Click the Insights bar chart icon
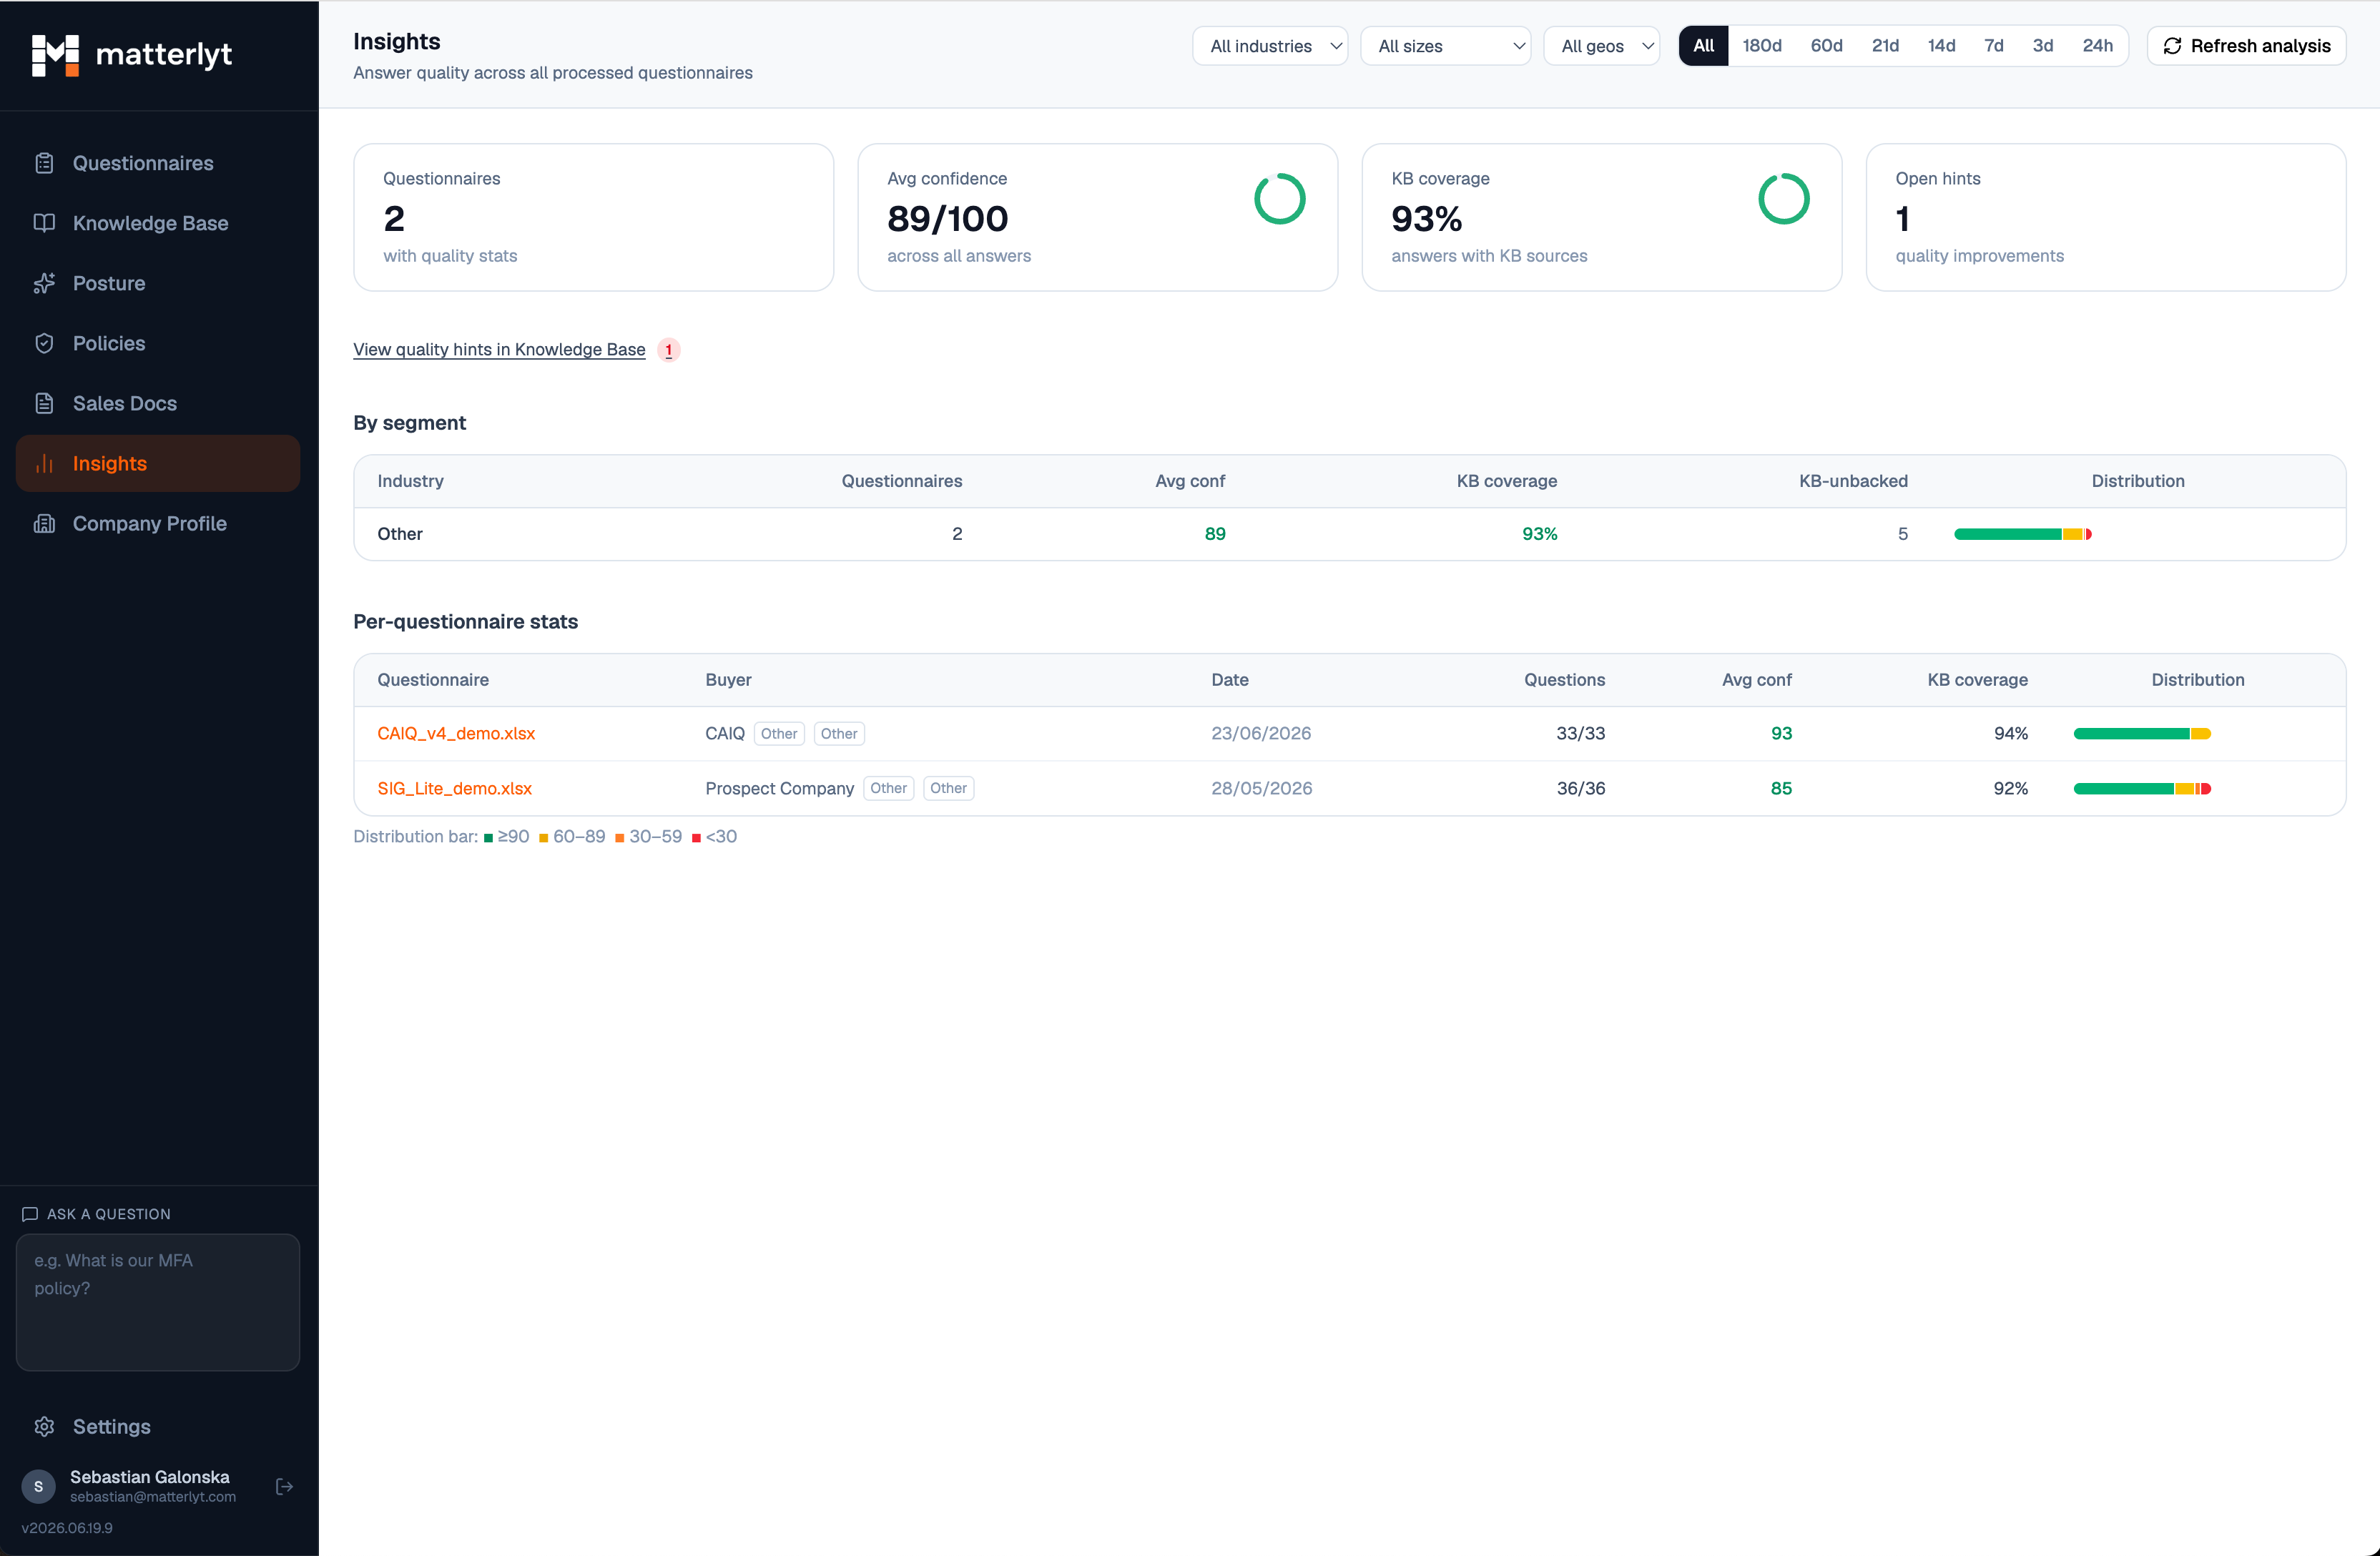Screen dimensions: 2380x1556 (x=44, y=463)
